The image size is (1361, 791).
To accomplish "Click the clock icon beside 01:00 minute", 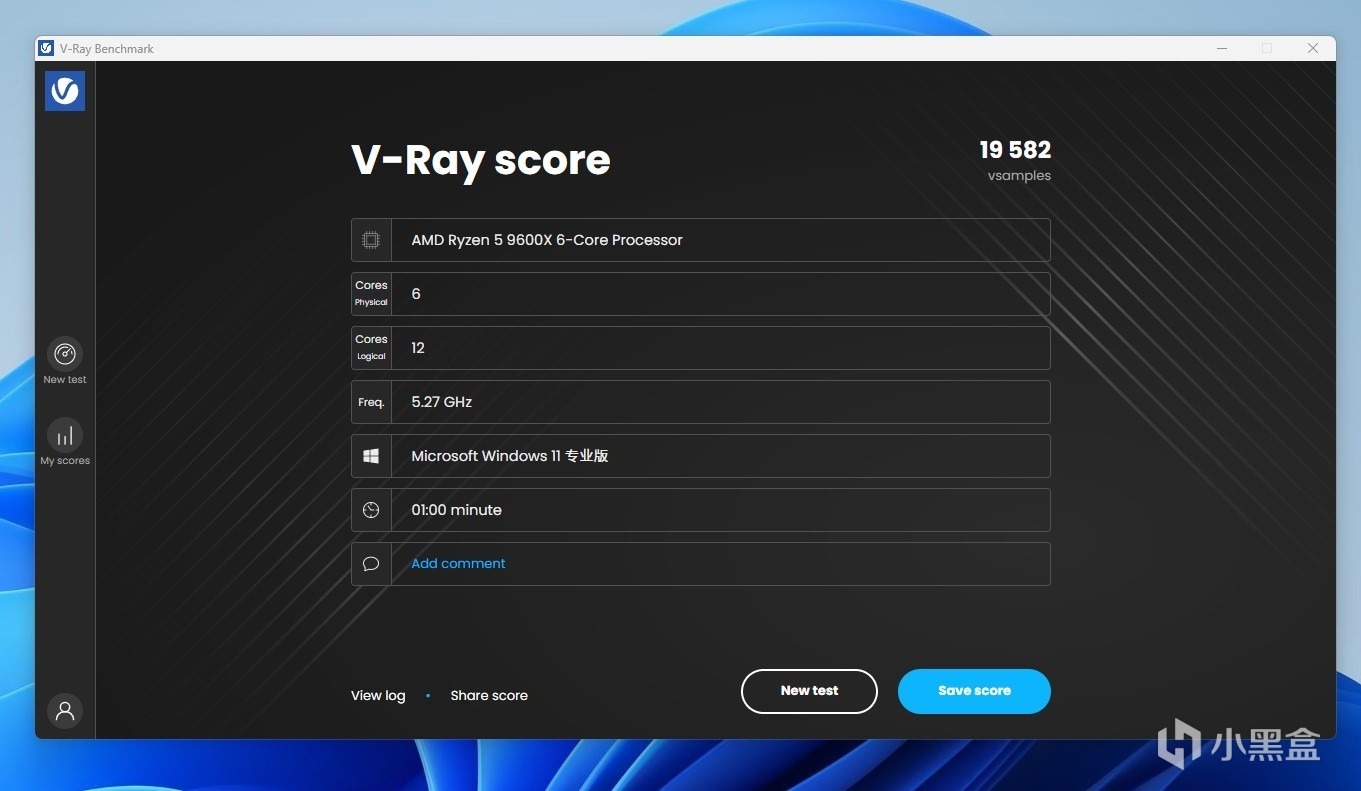I will 371,510.
